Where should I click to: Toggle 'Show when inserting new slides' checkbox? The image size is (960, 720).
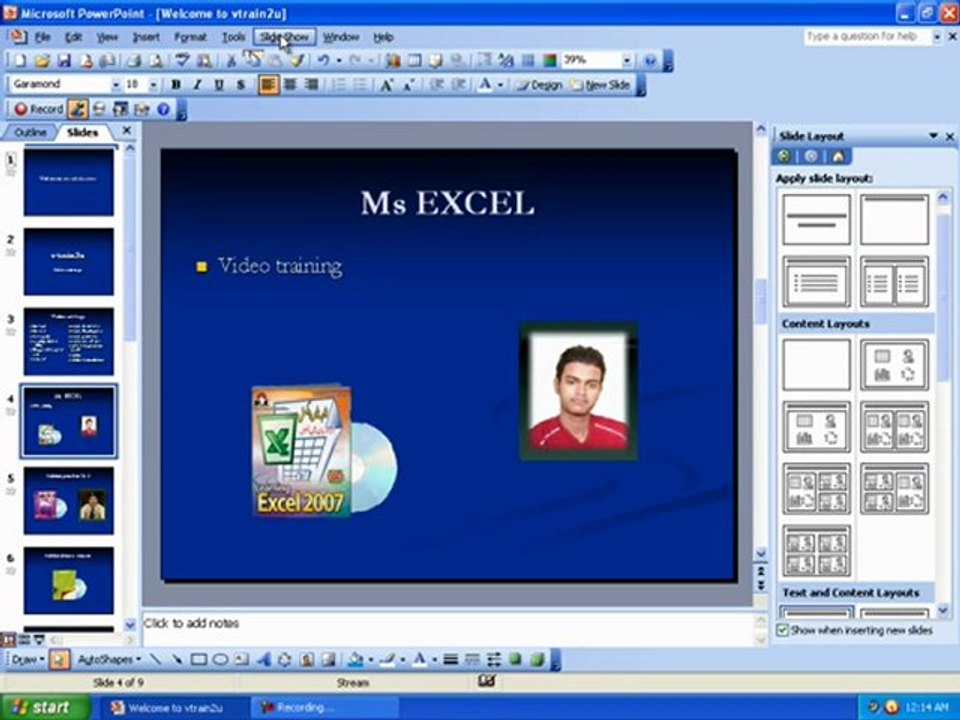pyautogui.click(x=782, y=630)
